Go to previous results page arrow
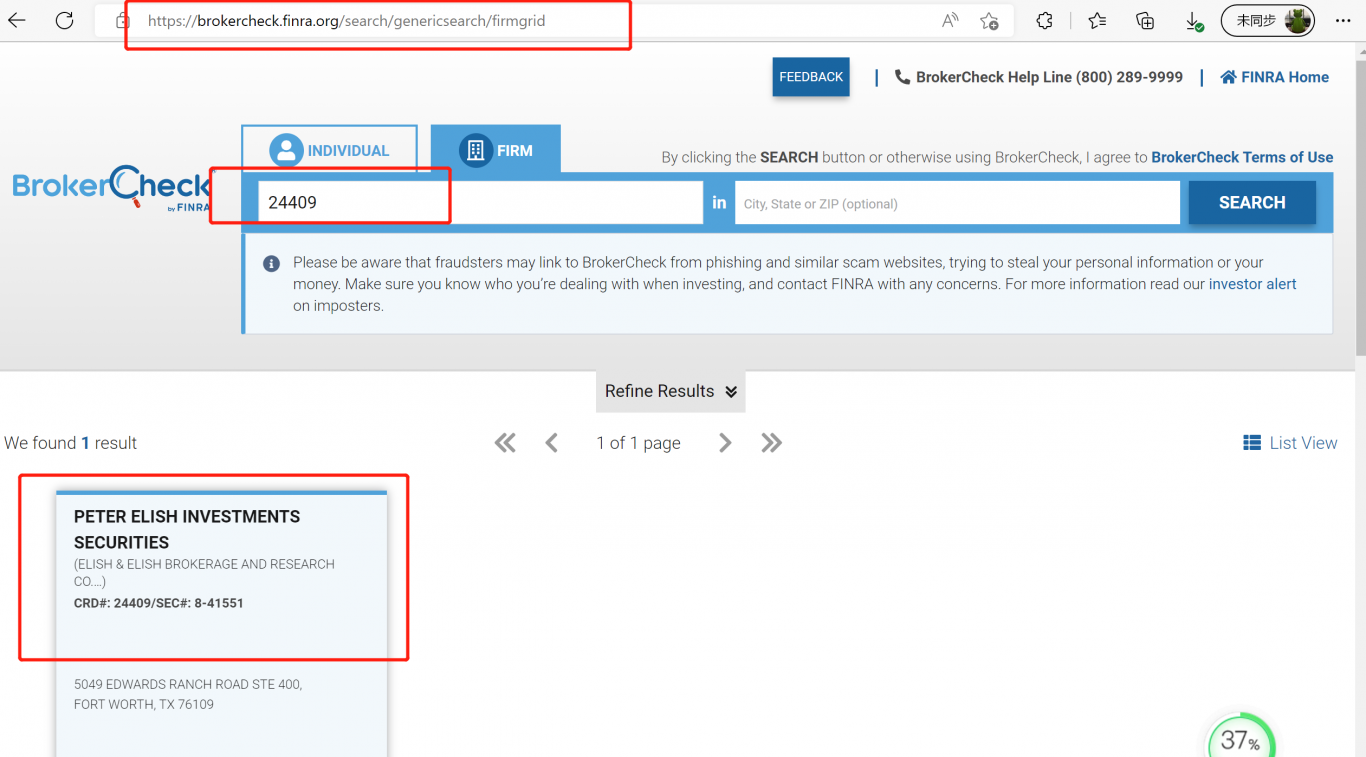The image size is (1366, 757). [x=551, y=443]
